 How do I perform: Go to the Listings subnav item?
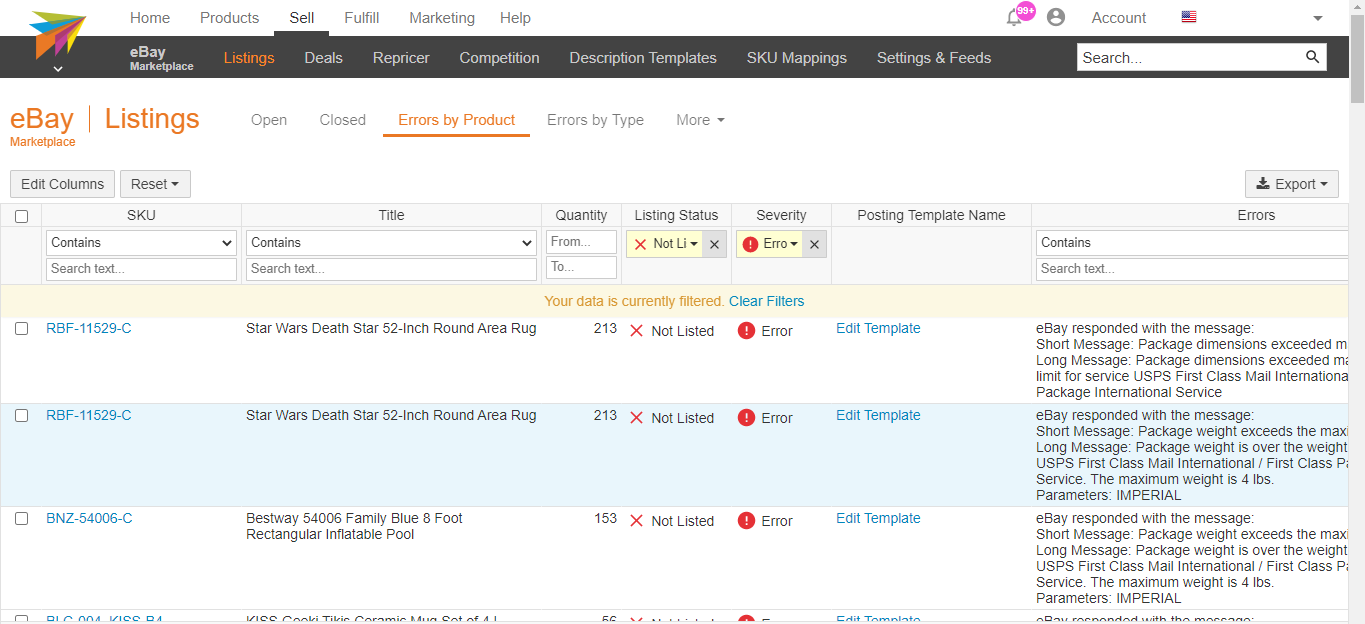tap(249, 58)
